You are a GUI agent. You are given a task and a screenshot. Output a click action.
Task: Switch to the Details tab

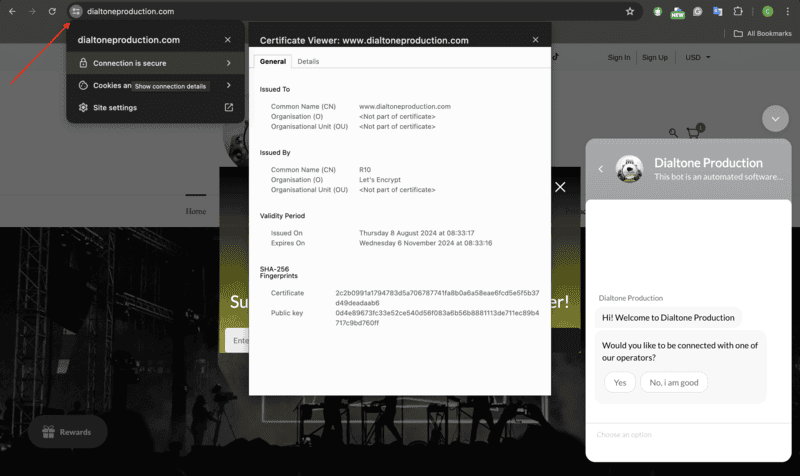point(308,62)
